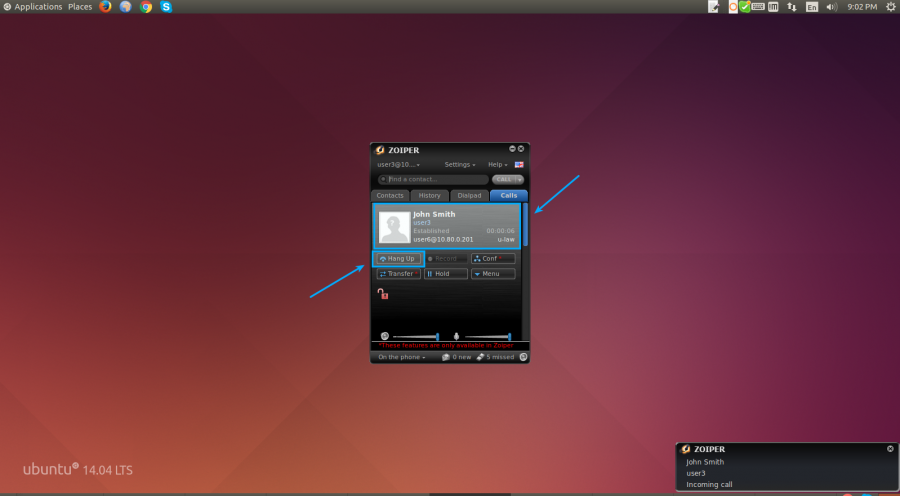Adjust the speaker volume slider
Screen dimensions: 900x496
416,336
